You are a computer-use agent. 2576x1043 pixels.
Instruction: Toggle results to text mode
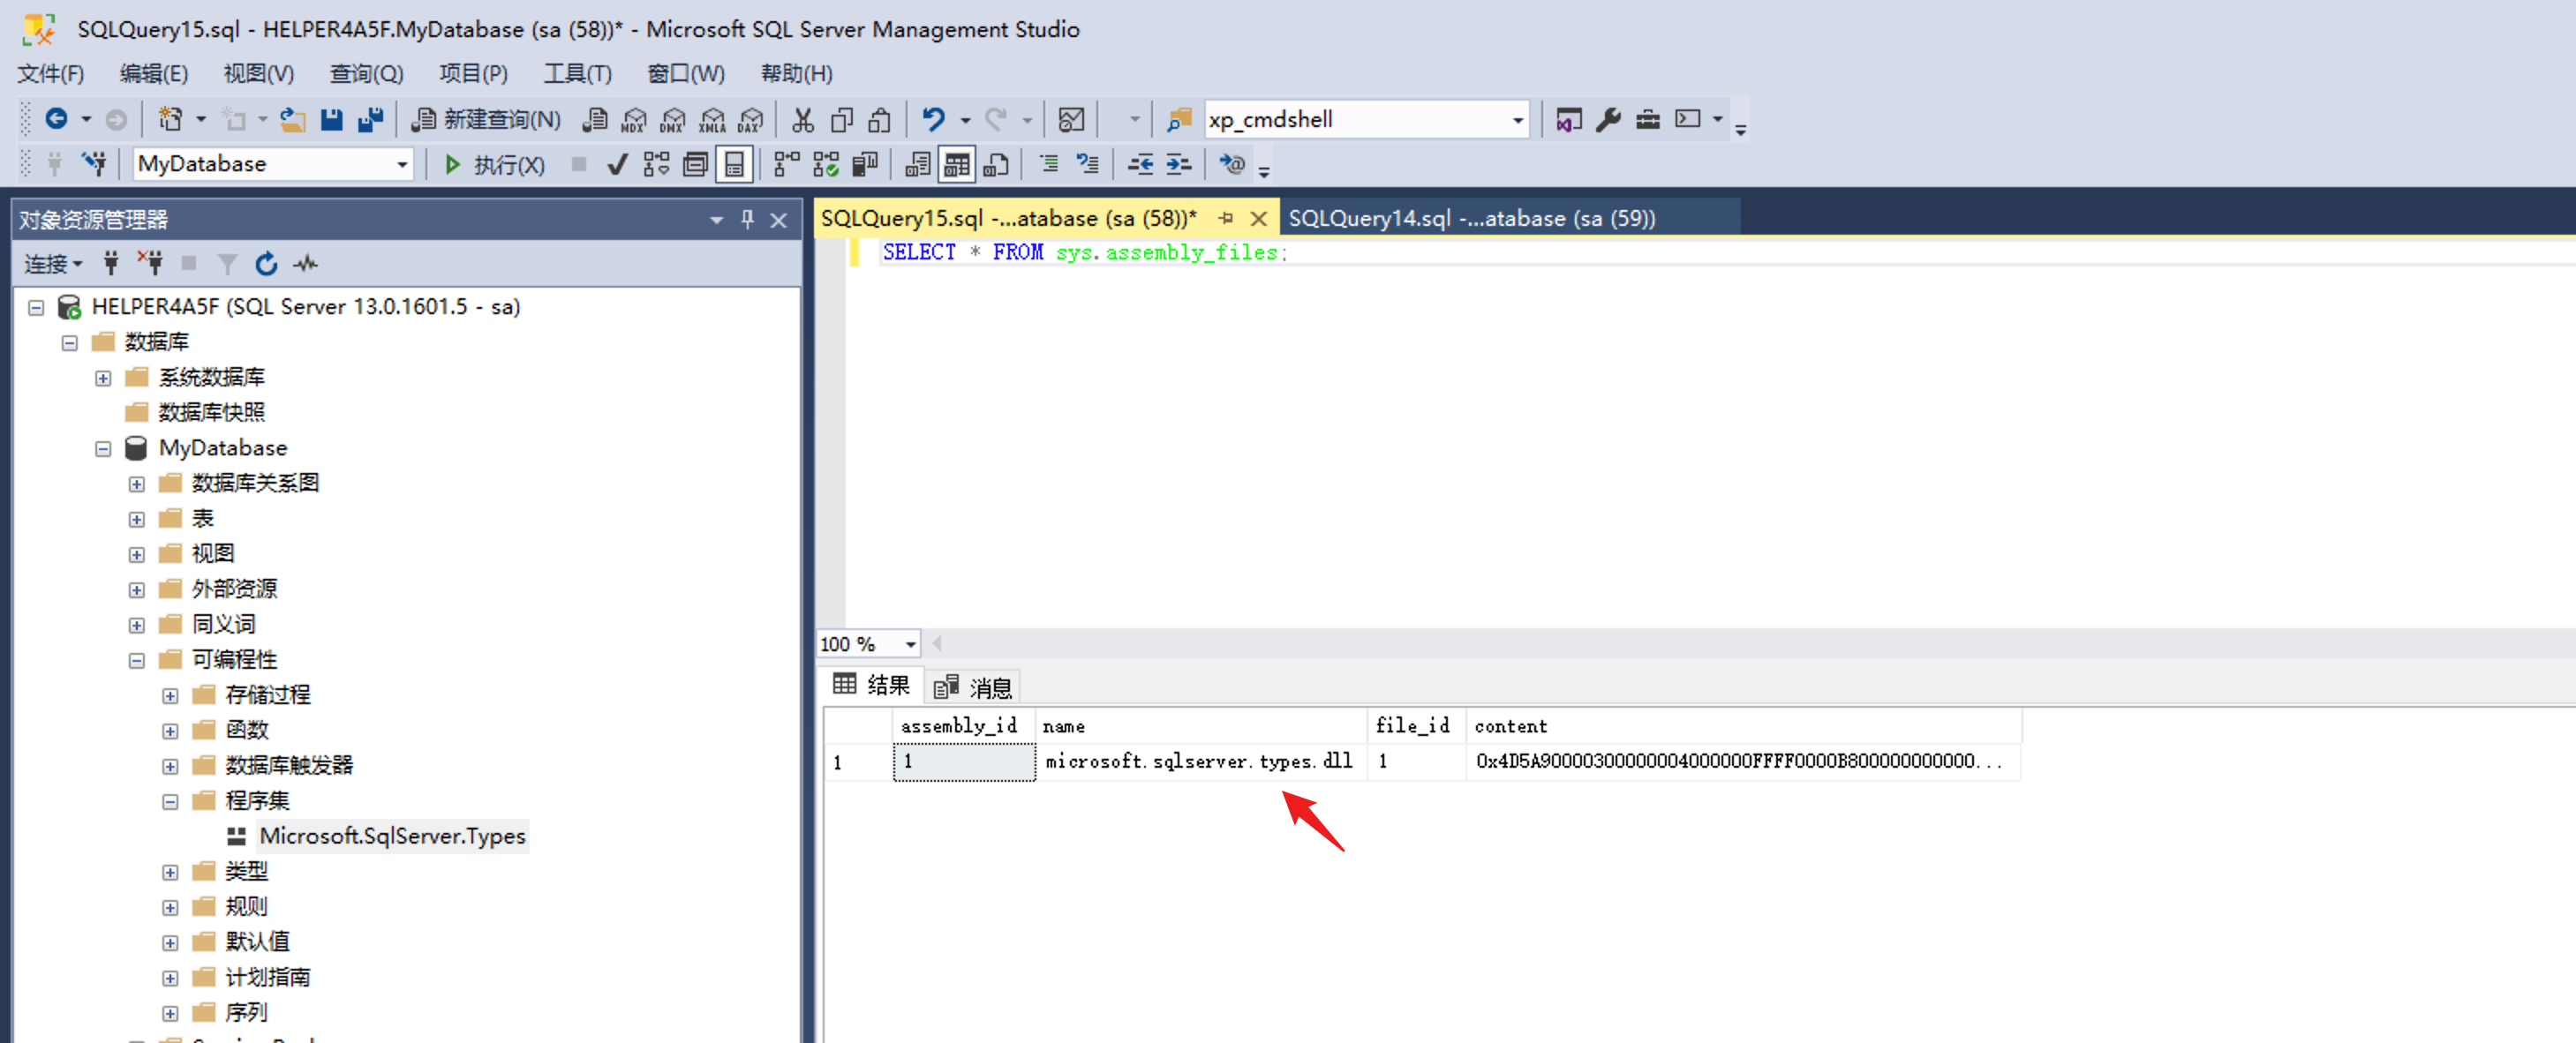(917, 164)
